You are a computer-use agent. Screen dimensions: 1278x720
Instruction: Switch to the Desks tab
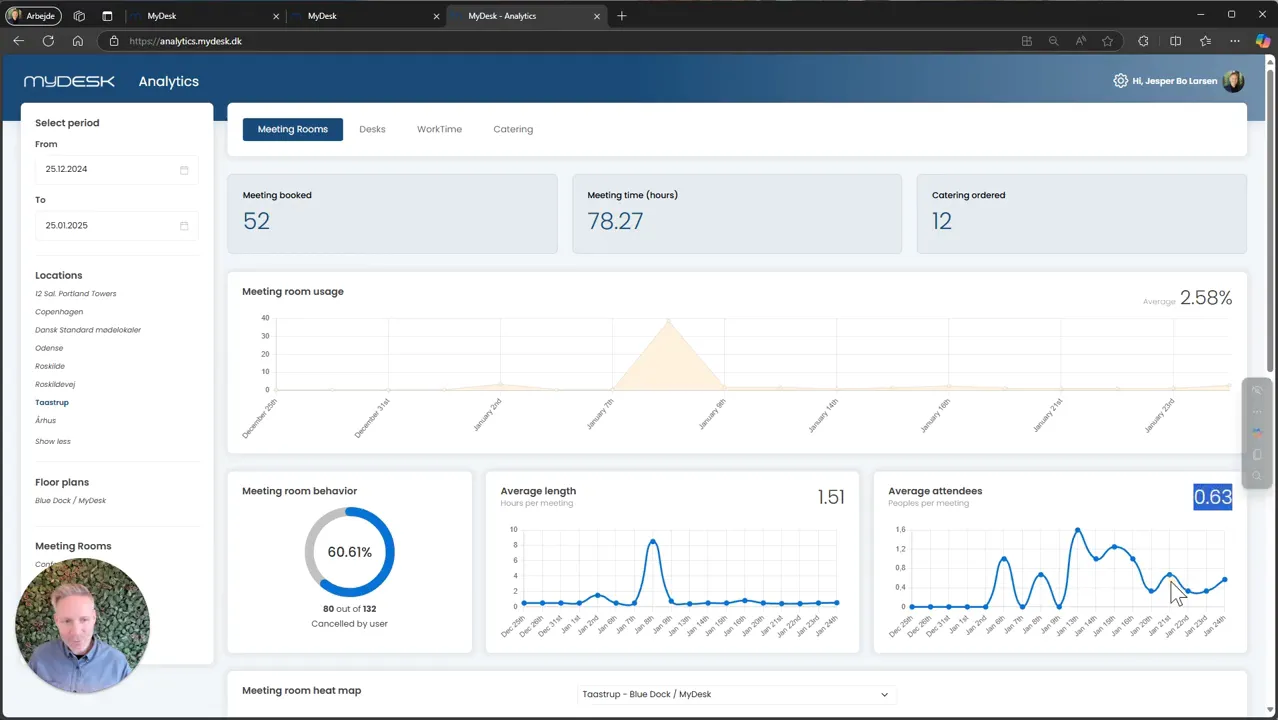click(372, 129)
